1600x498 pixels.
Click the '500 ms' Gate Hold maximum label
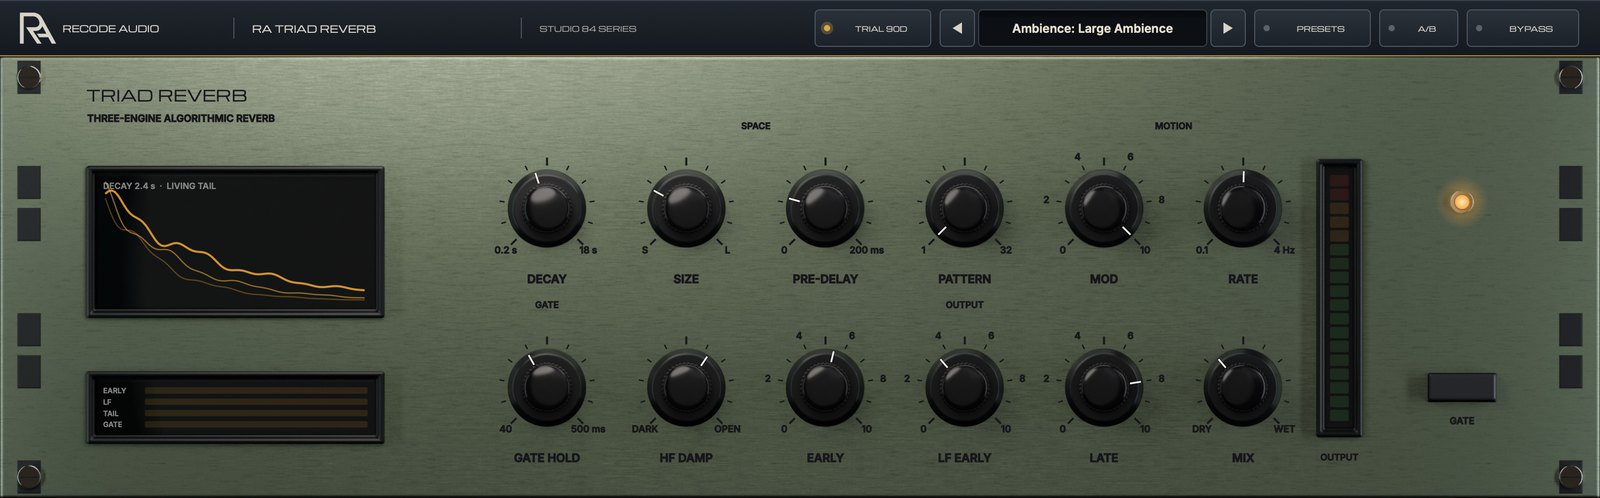[588, 429]
